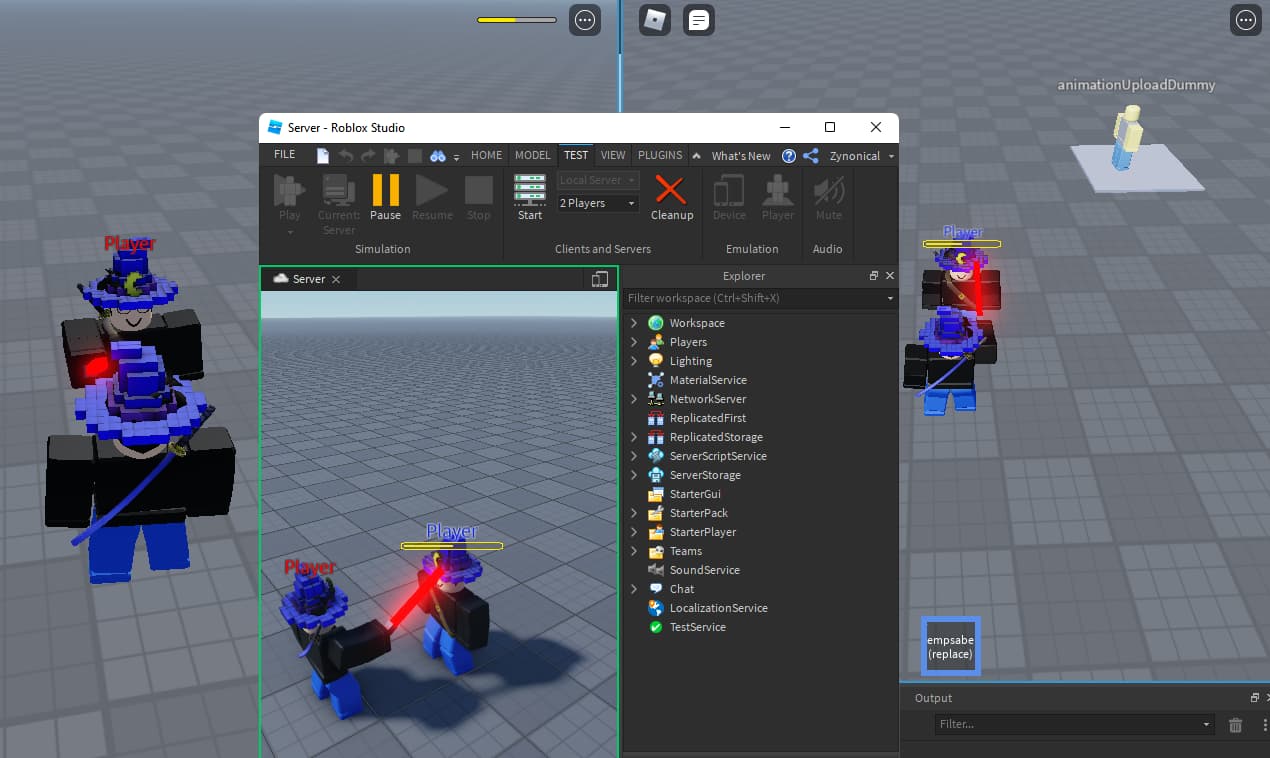Screen dimensions: 1270x758
Task: Open the 2 Players dropdown
Action: point(598,203)
